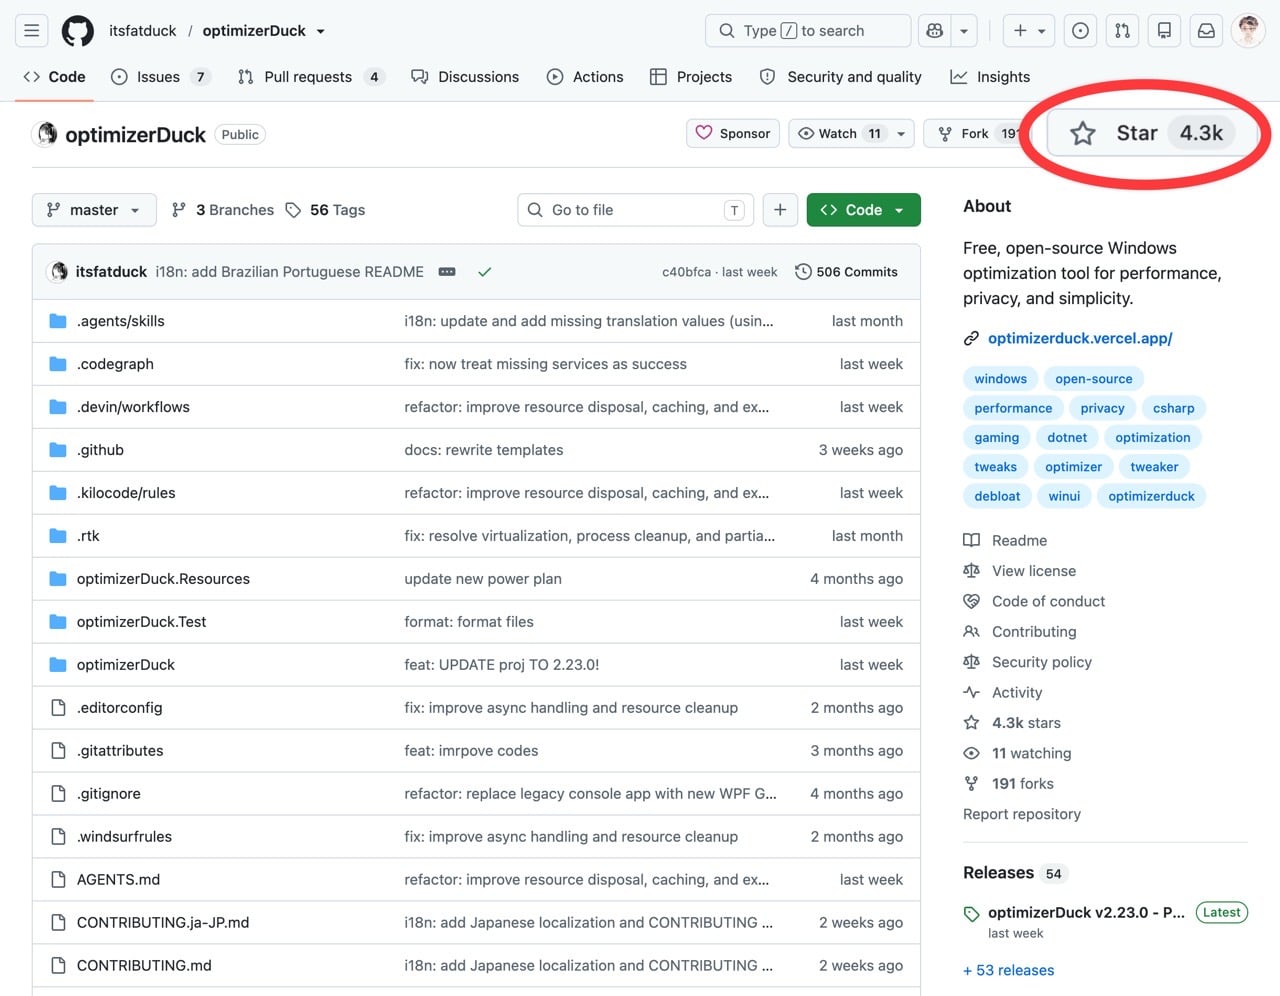Switch to the Issues tab

(x=160, y=77)
